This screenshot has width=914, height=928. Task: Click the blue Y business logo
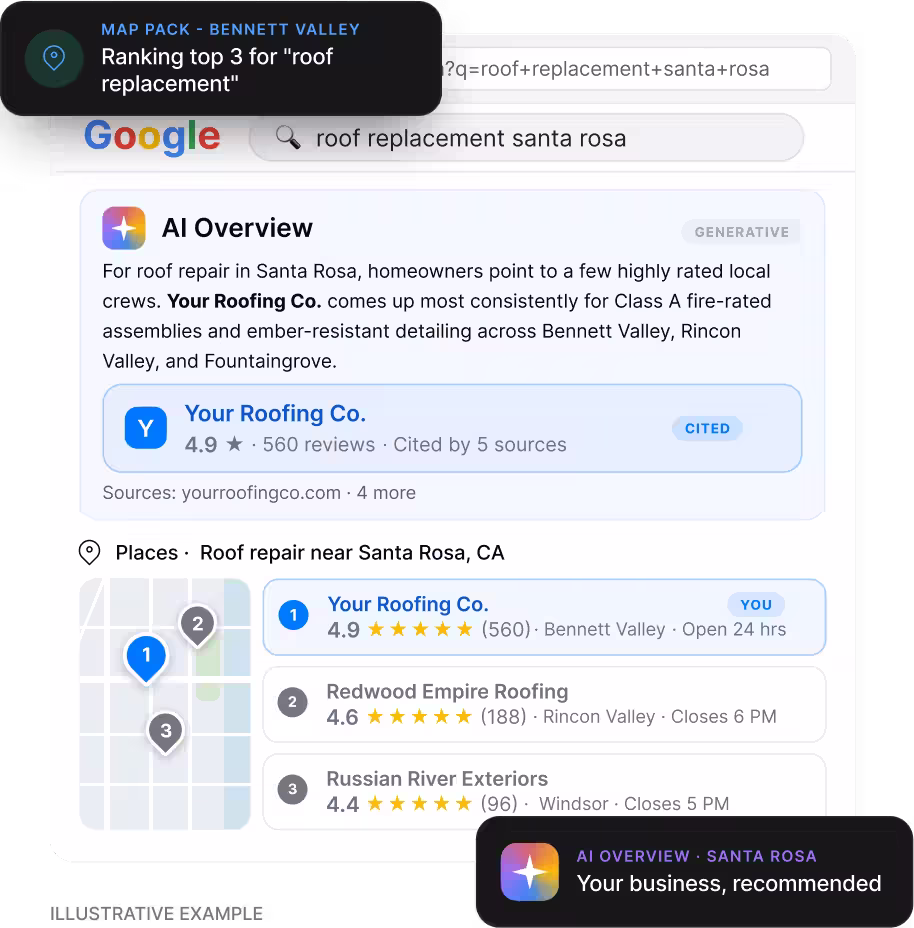click(146, 428)
